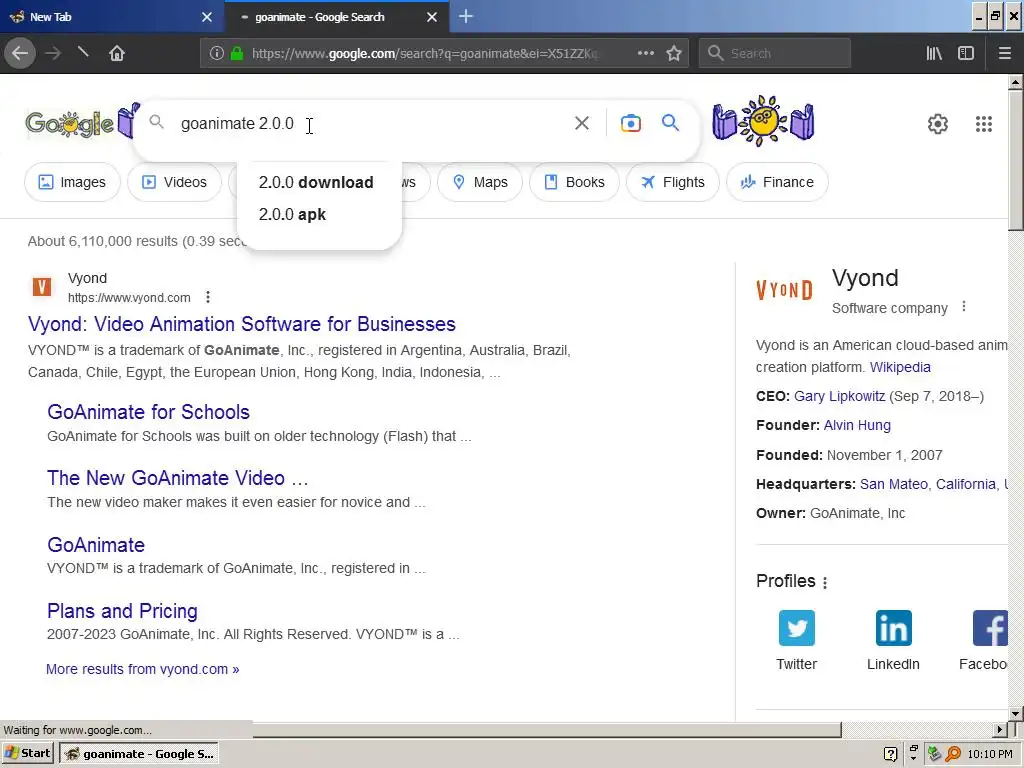
Task: Click the Vyond favicon in the result
Action: coord(42,287)
